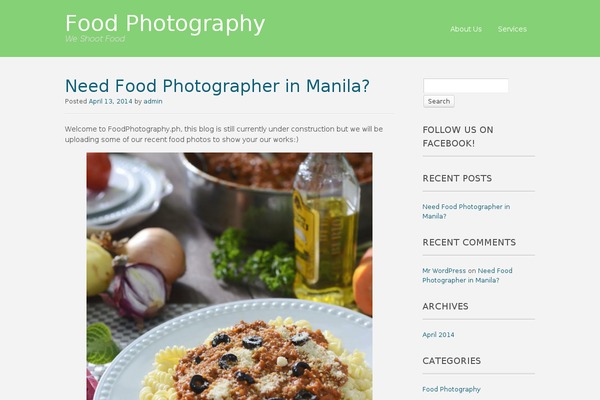Click the Follow Us On Facebook heading
This screenshot has width=600, height=400.
click(458, 137)
